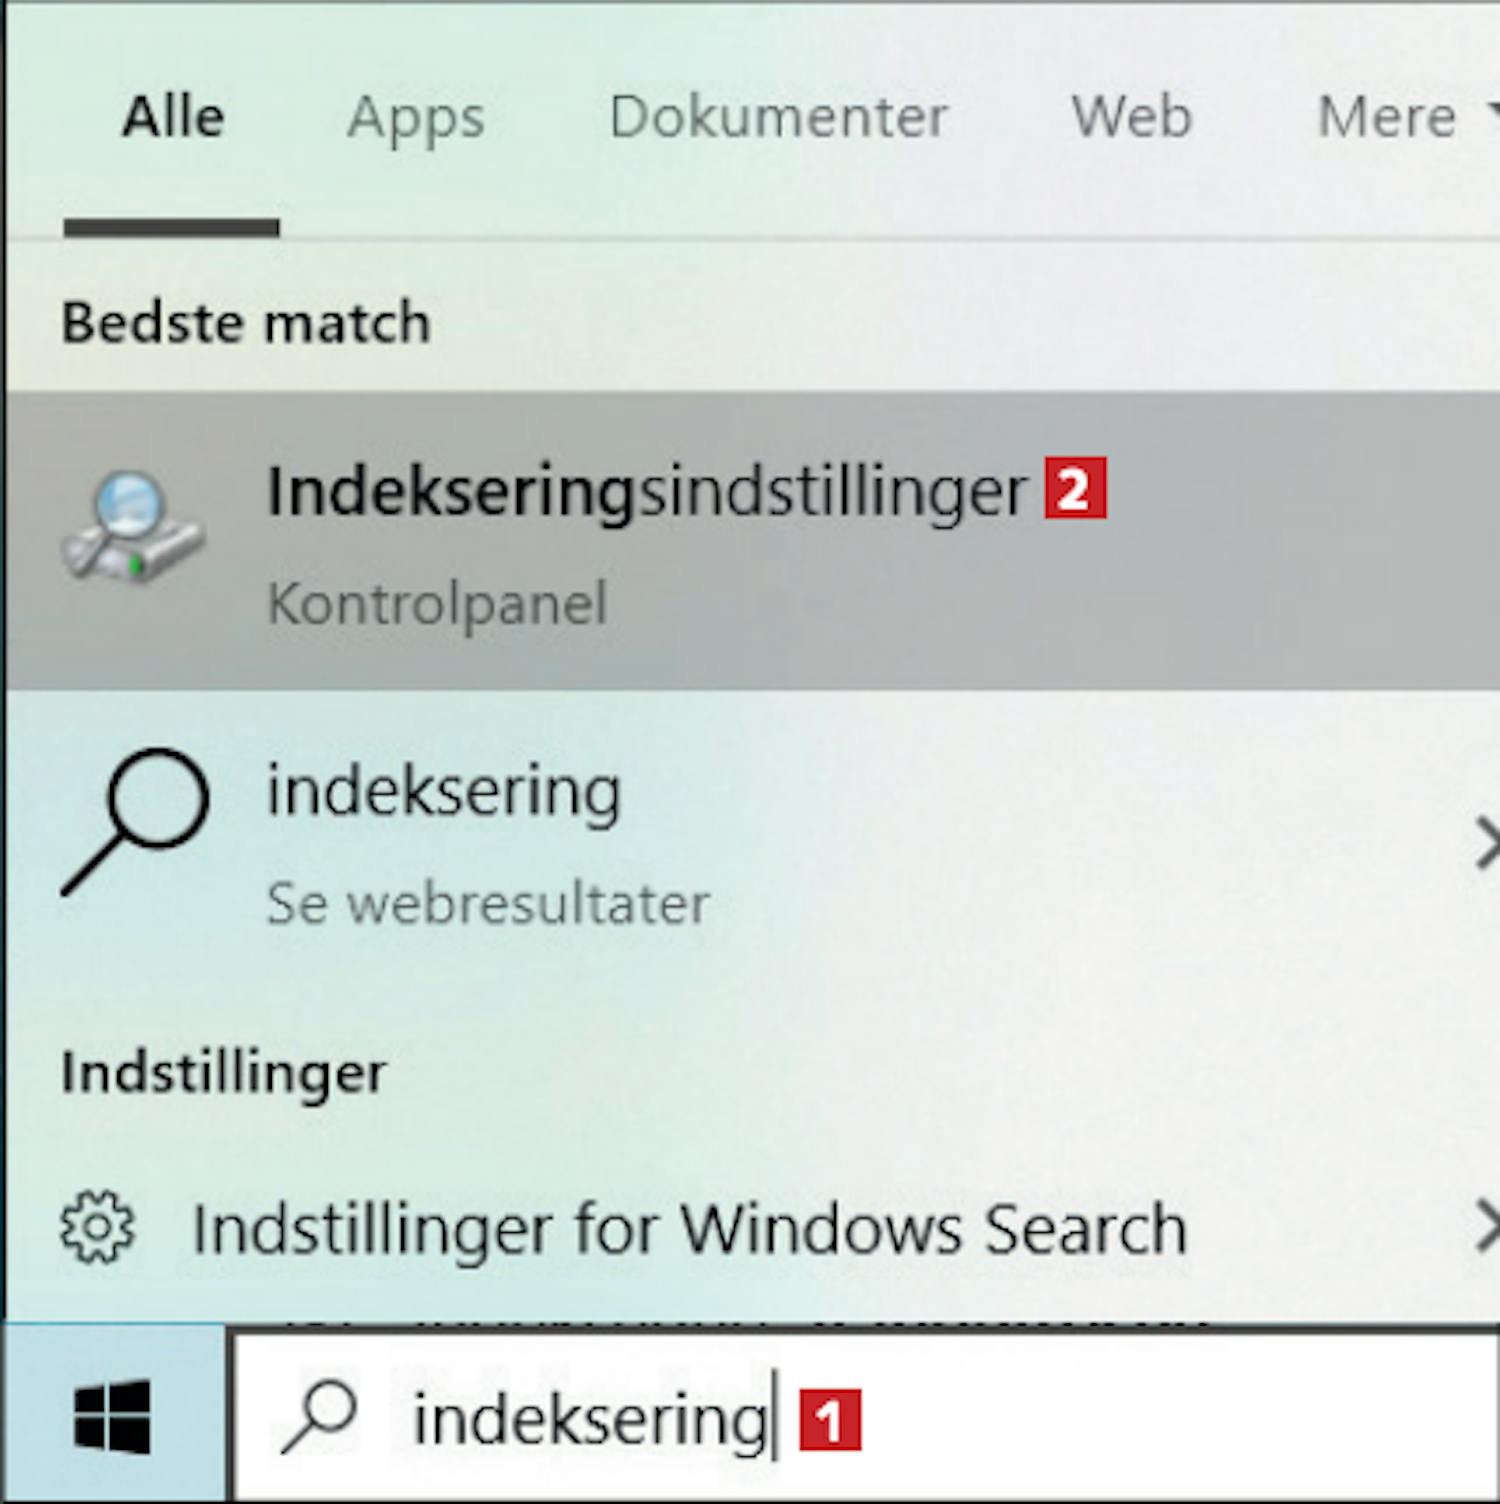Click the gear icon for Windows Search settings
The width and height of the screenshot is (1500, 1504).
pos(97,1227)
